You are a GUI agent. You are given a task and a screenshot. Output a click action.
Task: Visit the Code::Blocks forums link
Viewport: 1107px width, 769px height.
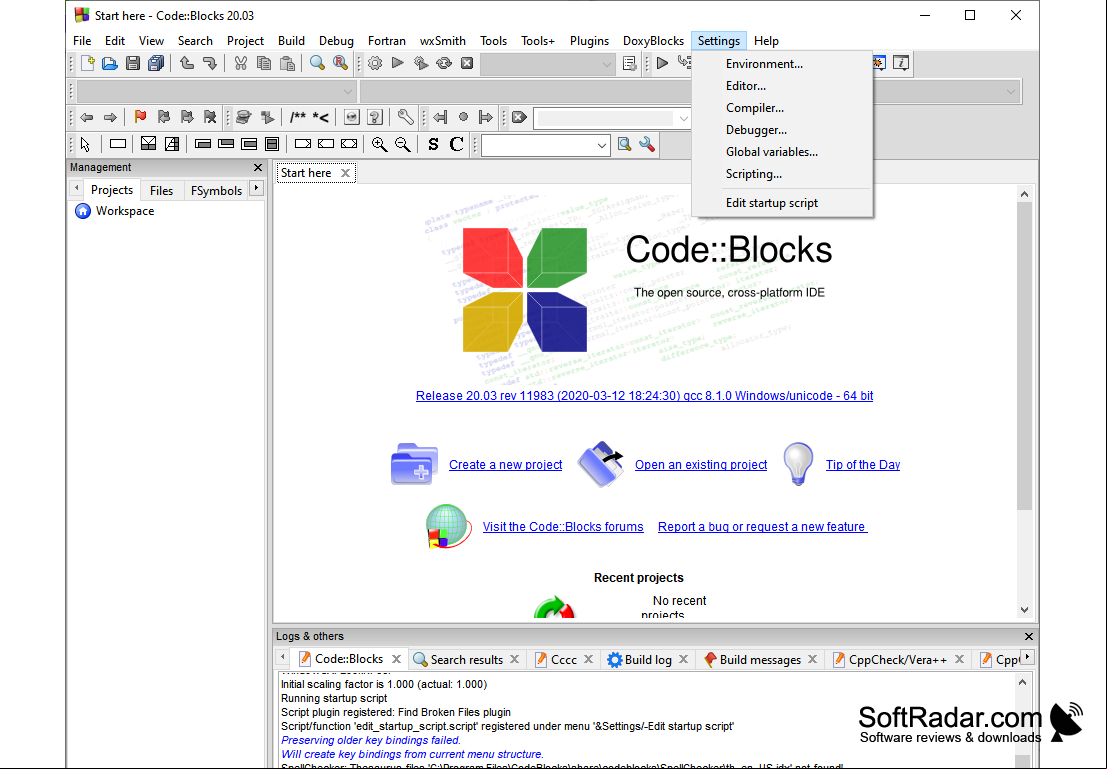point(563,527)
